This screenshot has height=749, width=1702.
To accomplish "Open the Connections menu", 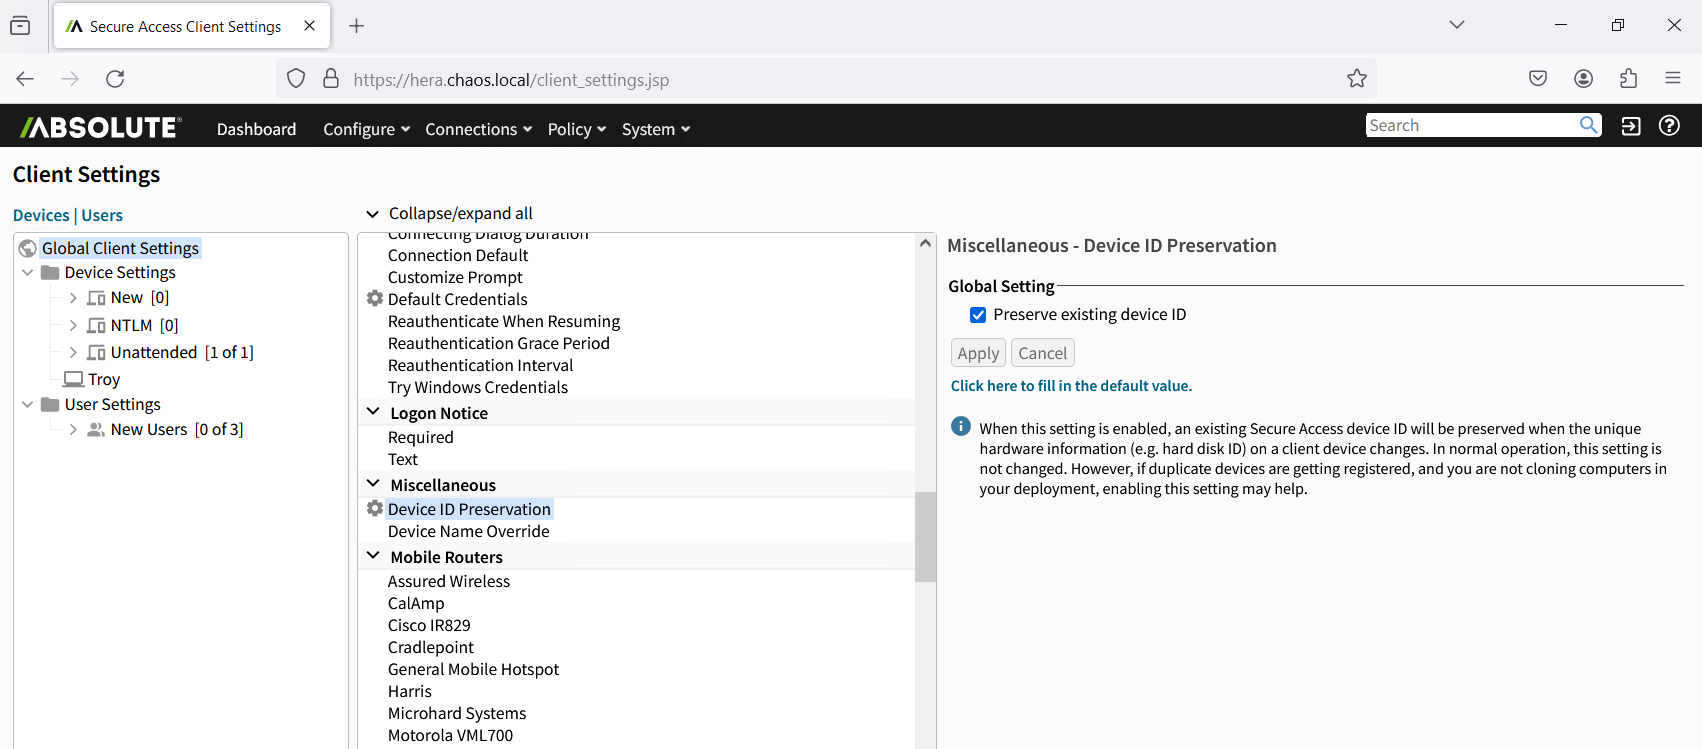I will point(478,129).
